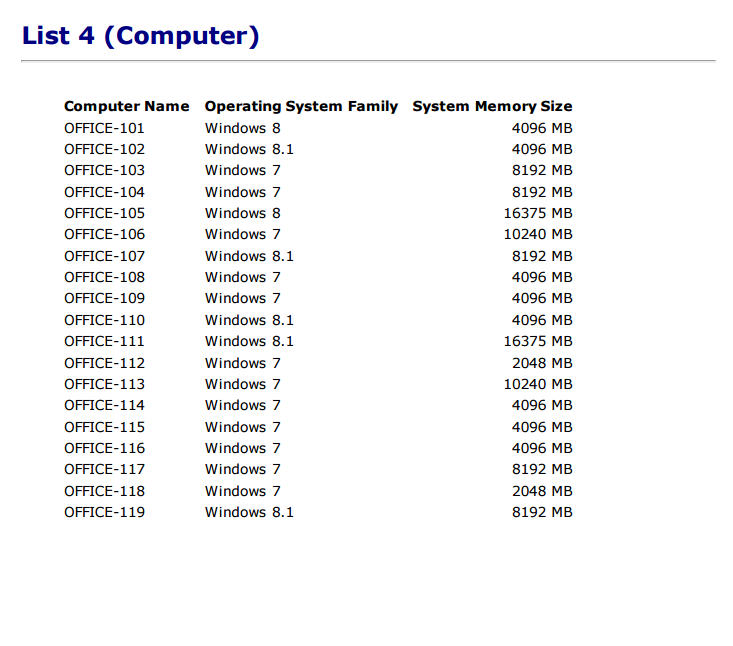Image resolution: width=733 pixels, height=646 pixels.
Task: Select the OFFICE-112 computer name
Action: (104, 363)
